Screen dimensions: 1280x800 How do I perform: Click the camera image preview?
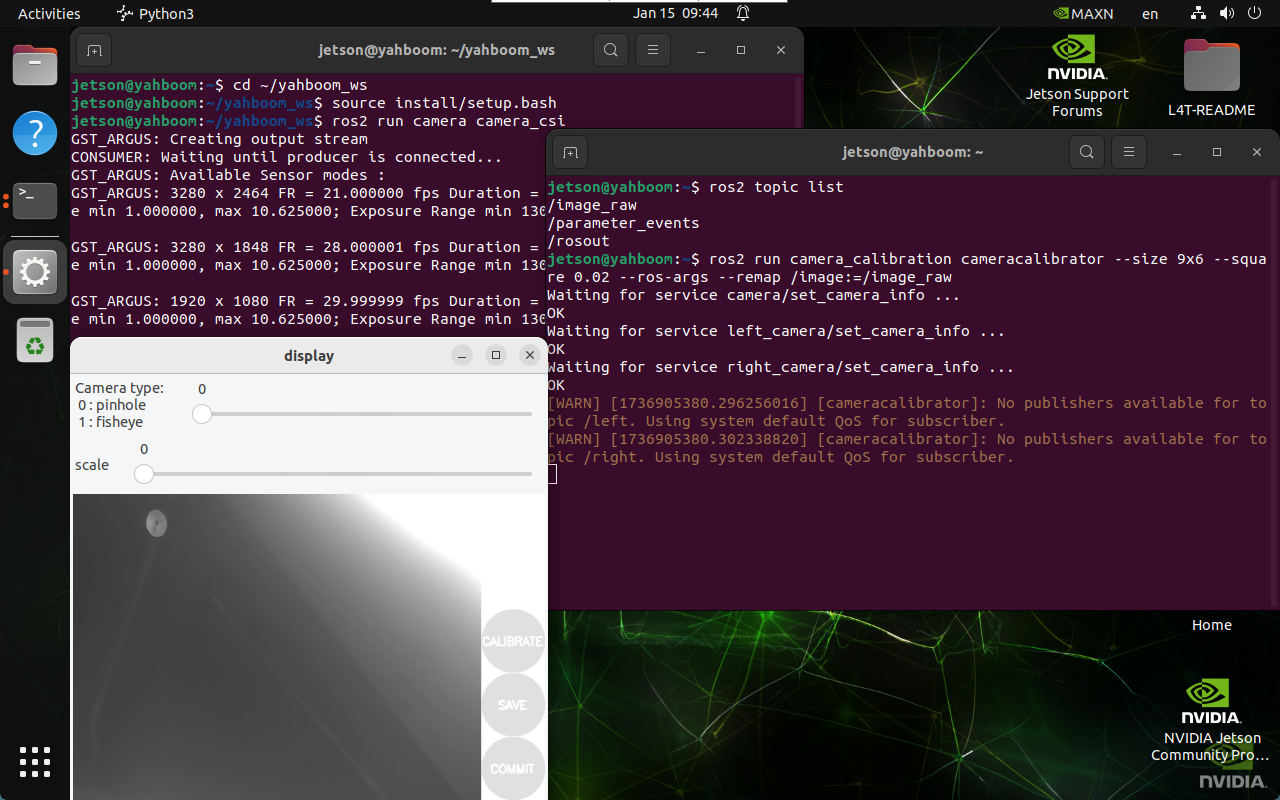click(277, 646)
